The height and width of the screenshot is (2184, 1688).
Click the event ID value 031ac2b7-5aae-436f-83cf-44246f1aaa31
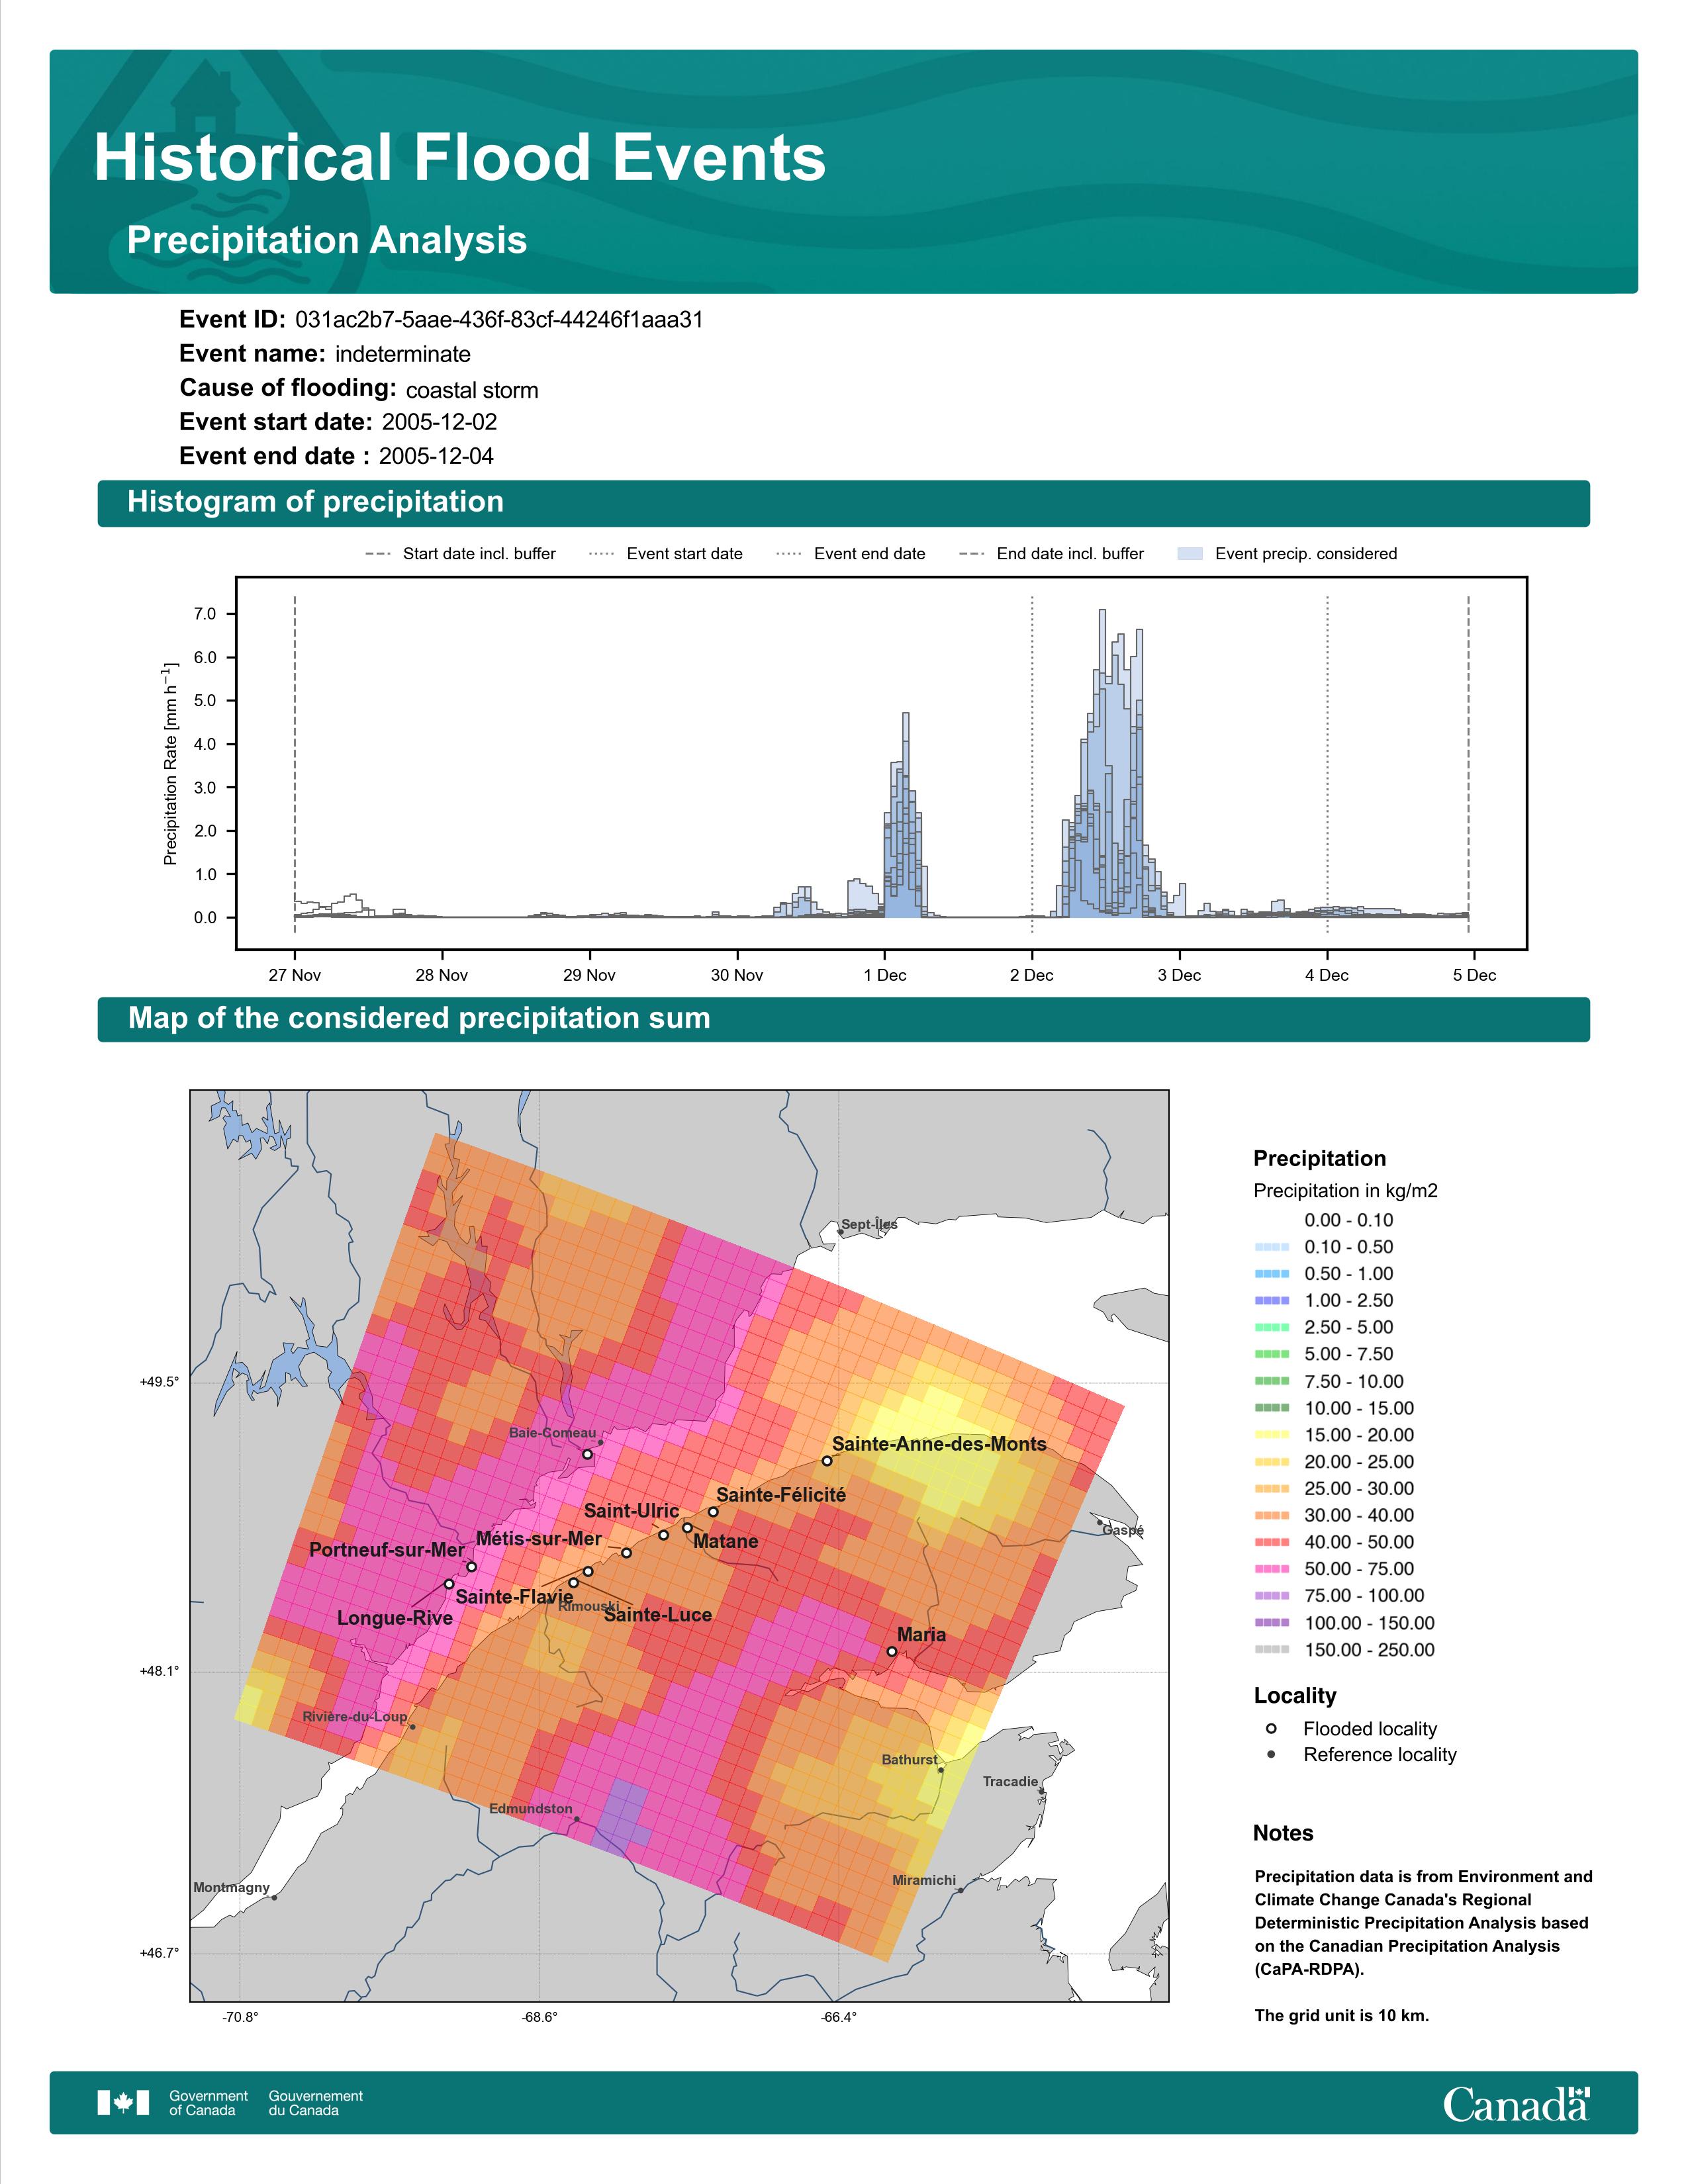click(x=499, y=320)
